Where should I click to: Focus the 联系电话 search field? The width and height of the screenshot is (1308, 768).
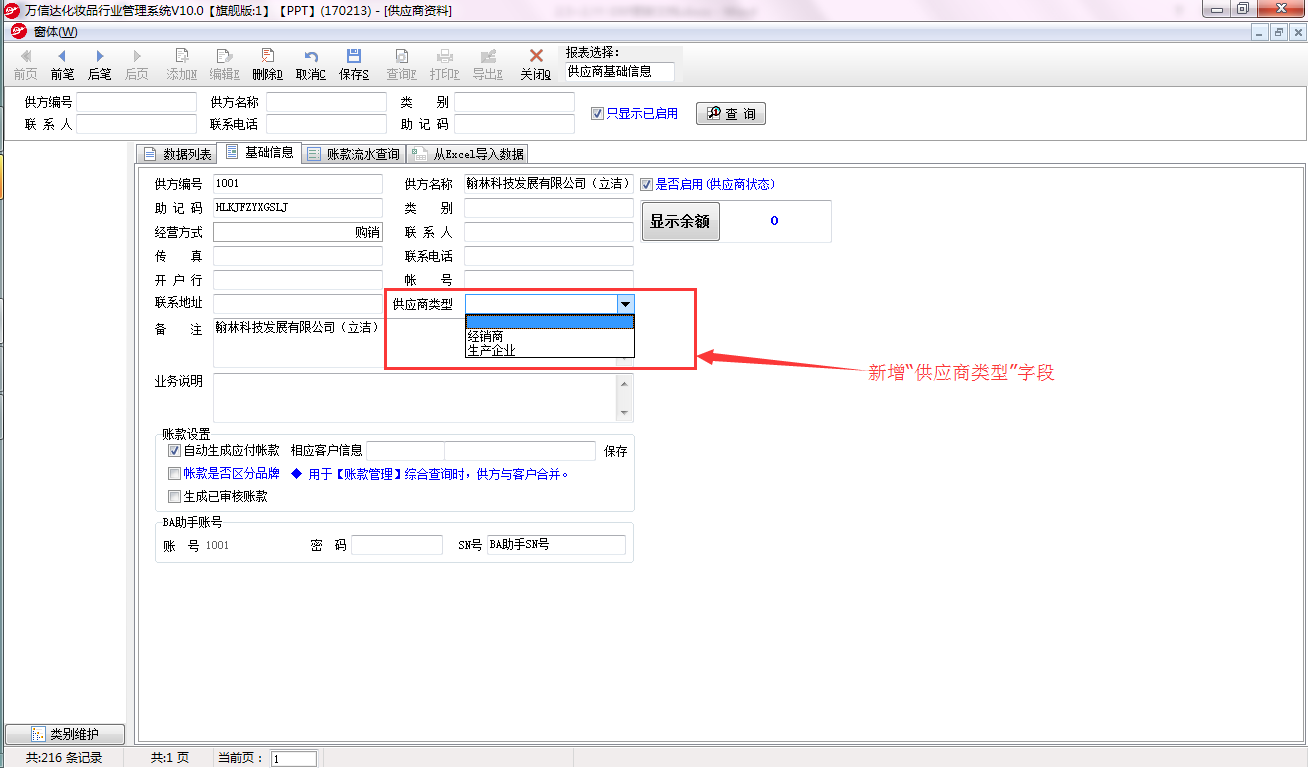point(326,124)
